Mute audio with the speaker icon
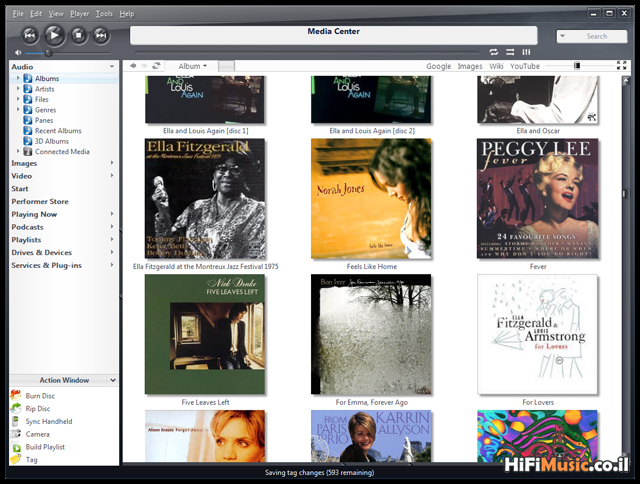 [x=18, y=53]
